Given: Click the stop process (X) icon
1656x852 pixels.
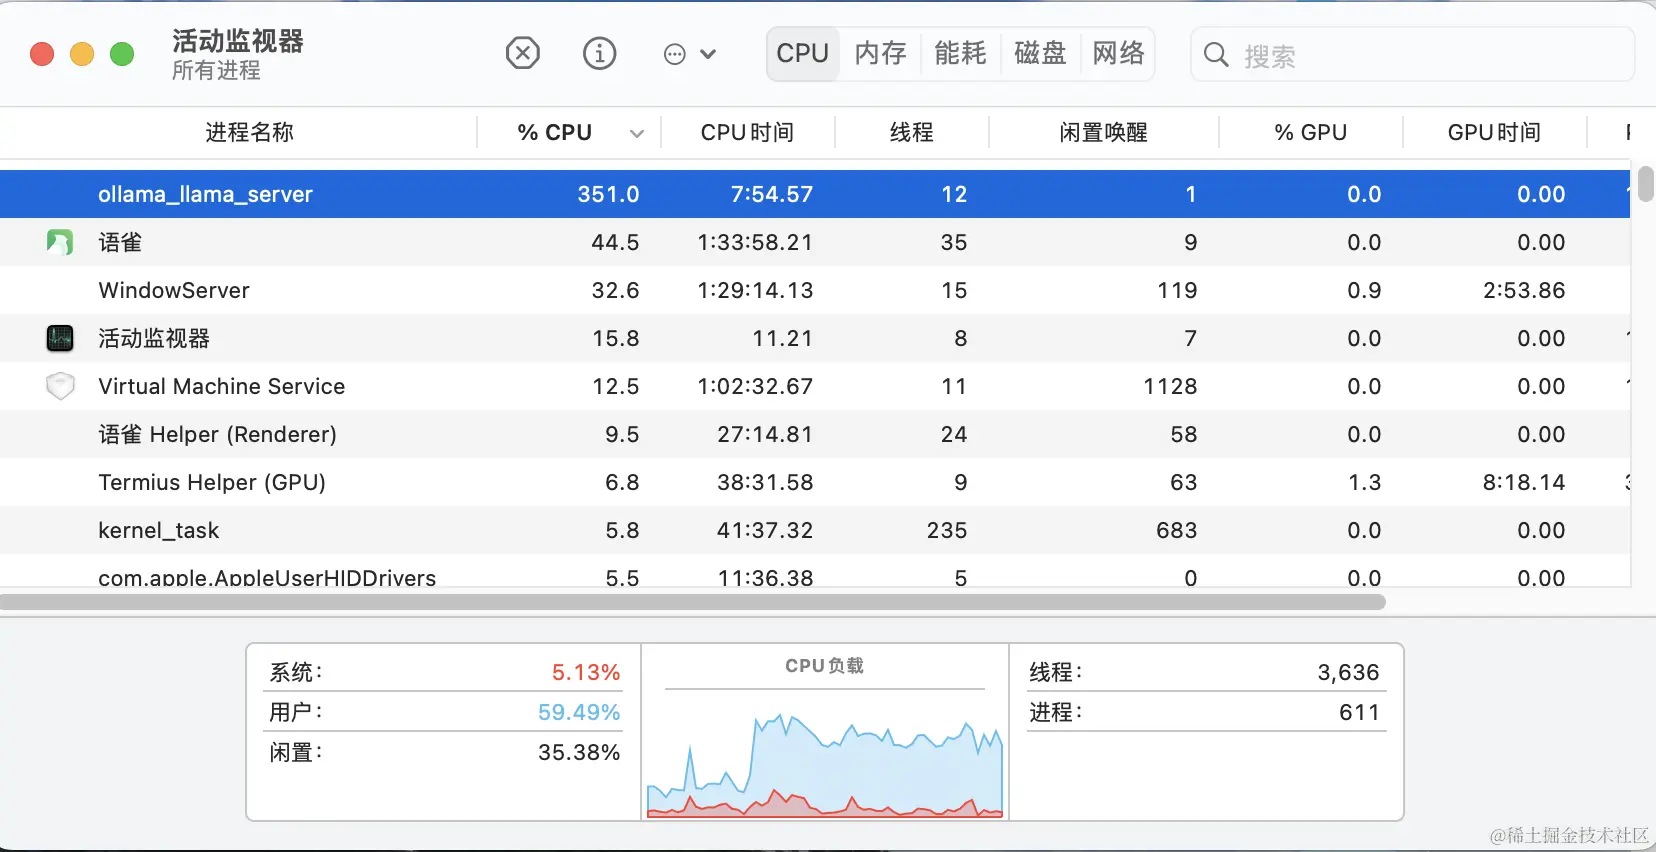Looking at the screenshot, I should click(523, 53).
